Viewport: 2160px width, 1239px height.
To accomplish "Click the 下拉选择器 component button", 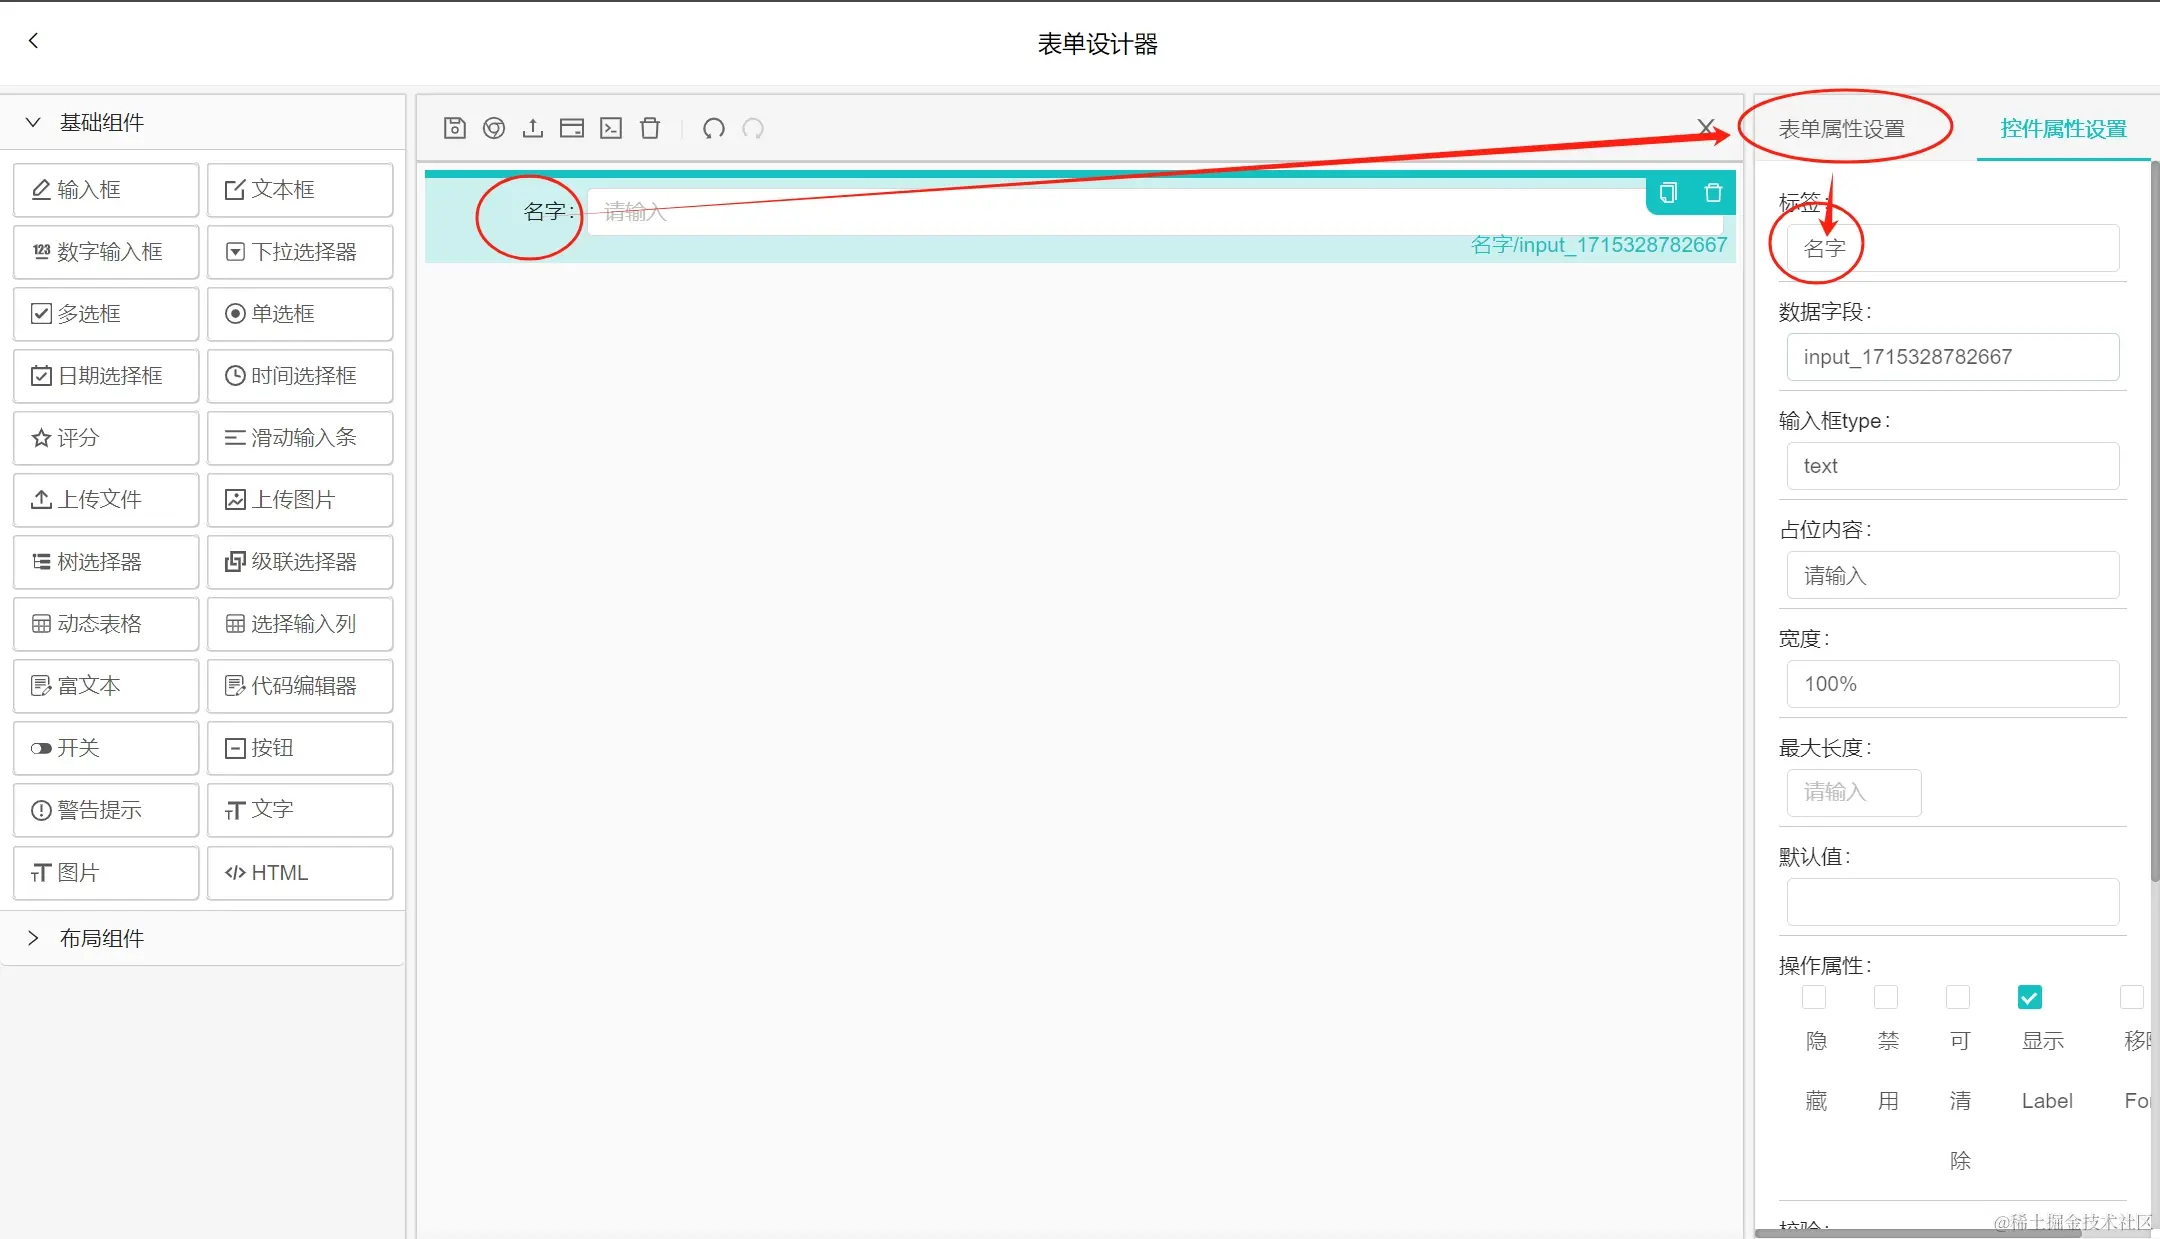I will point(300,252).
